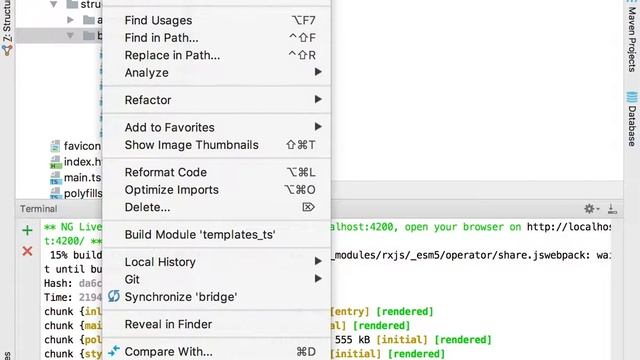640x360 pixels.
Task: Open http://localhost link in terminal
Action: 569,227
